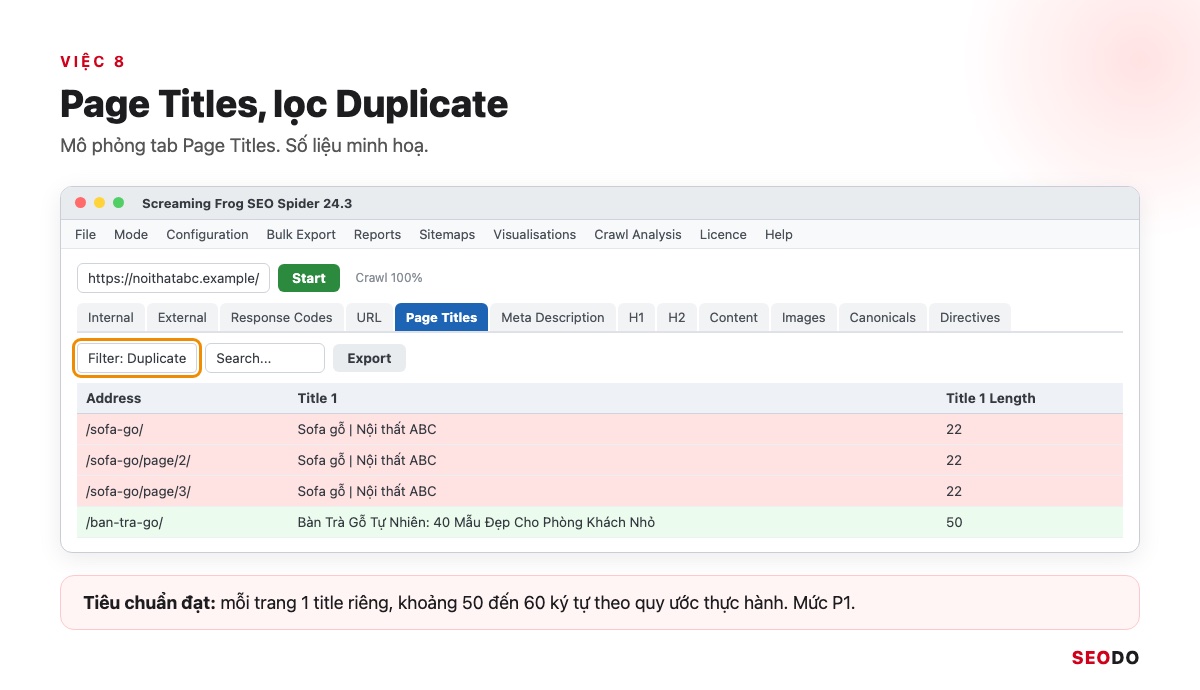1200x690 pixels.
Task: Switch to the Meta Description tab
Action: (553, 317)
